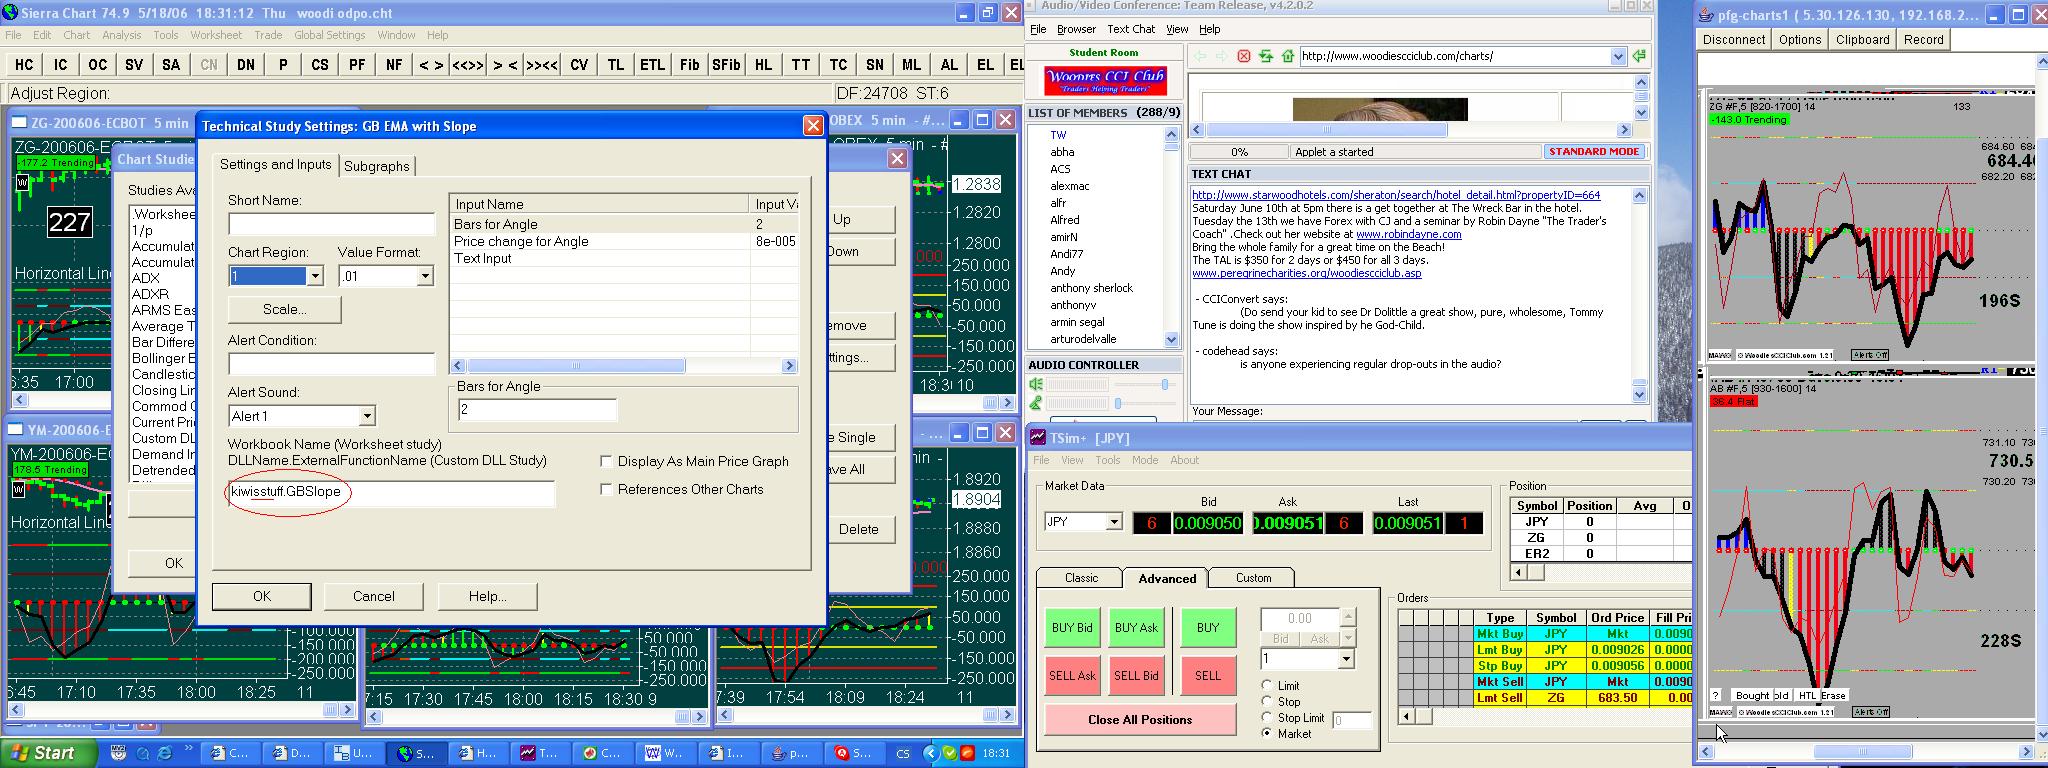Adjust the speaker volume slider in Audio Controller
This screenshot has height=768, width=2048.
pyautogui.click(x=1164, y=385)
